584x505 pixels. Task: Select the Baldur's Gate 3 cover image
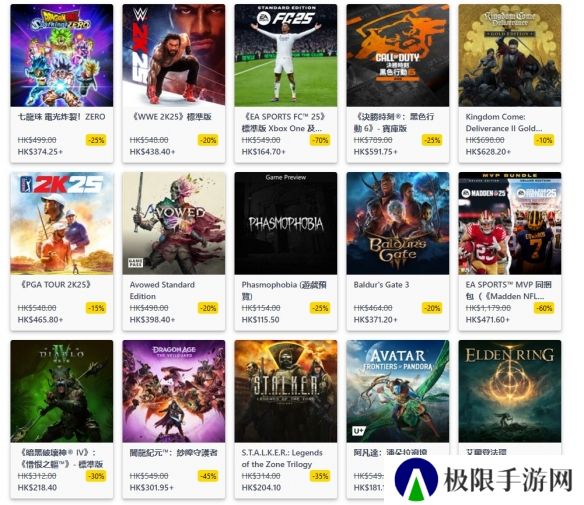[x=398, y=223]
